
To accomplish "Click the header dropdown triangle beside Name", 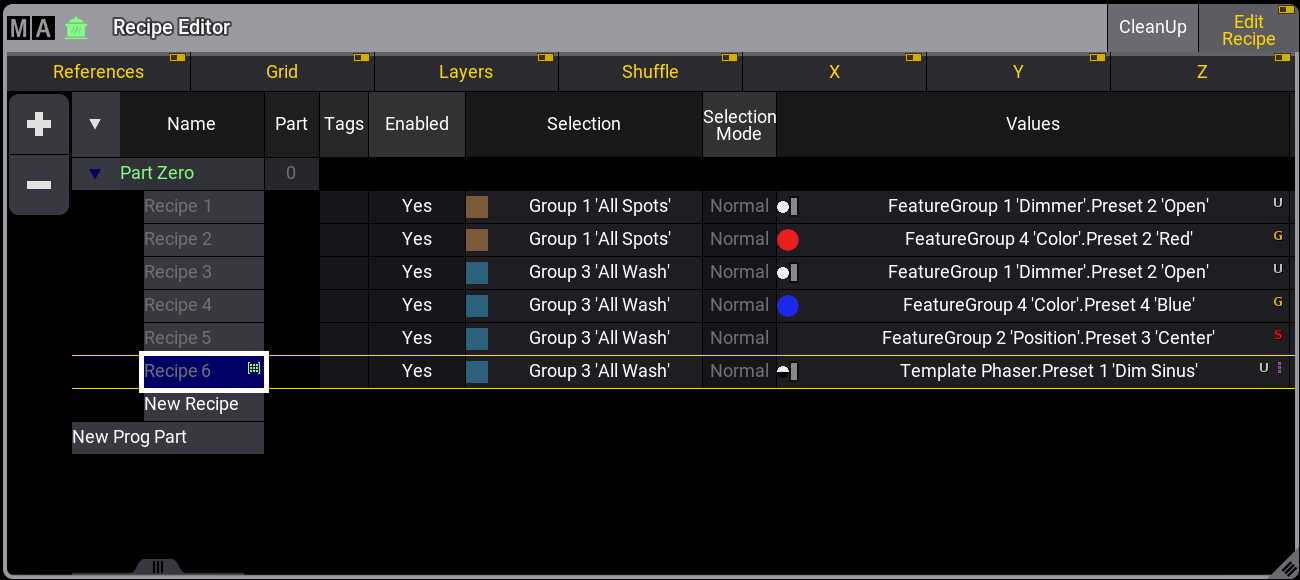I will coord(95,124).
